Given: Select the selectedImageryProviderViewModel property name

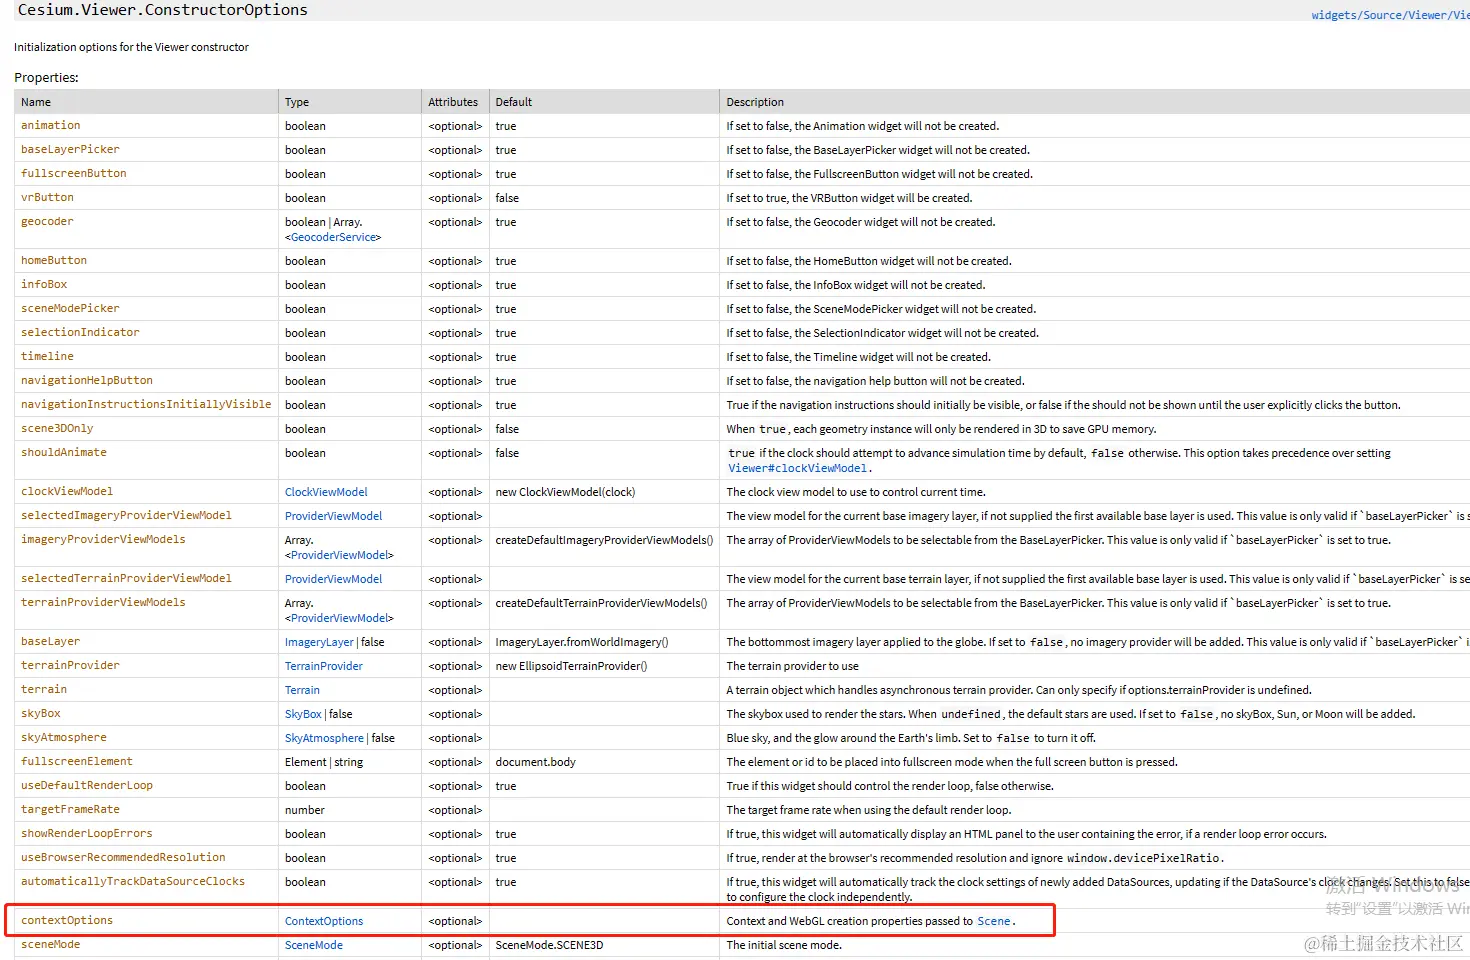Looking at the screenshot, I should (126, 515).
